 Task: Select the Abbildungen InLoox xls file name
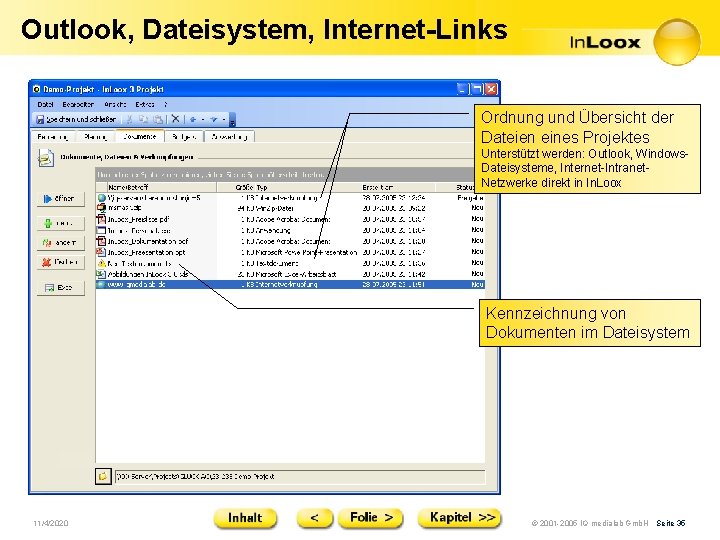tap(148, 274)
